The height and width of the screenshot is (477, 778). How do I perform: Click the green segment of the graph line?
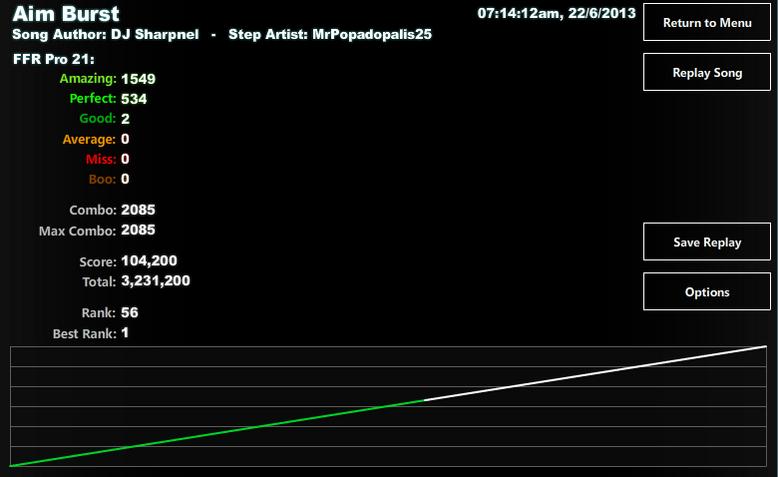(x=217, y=433)
